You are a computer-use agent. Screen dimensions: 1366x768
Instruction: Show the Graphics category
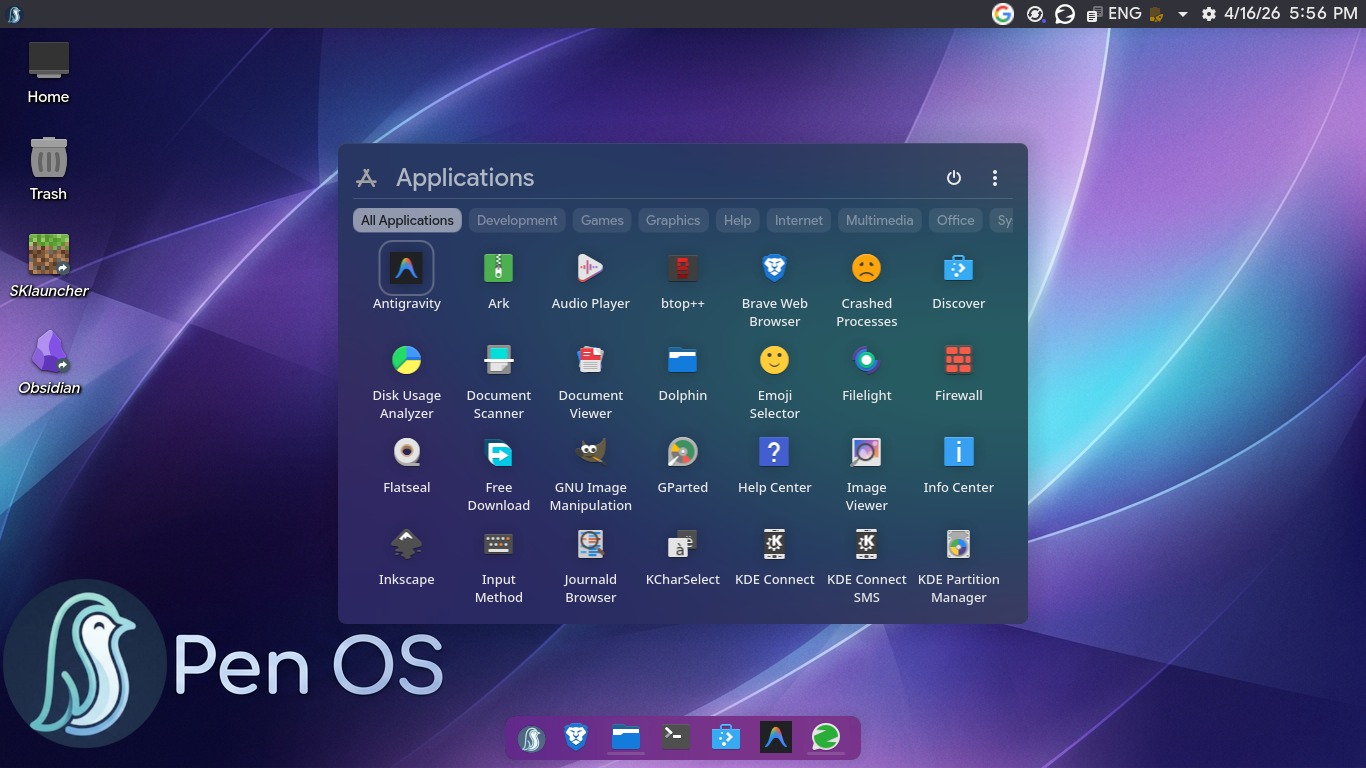673,220
